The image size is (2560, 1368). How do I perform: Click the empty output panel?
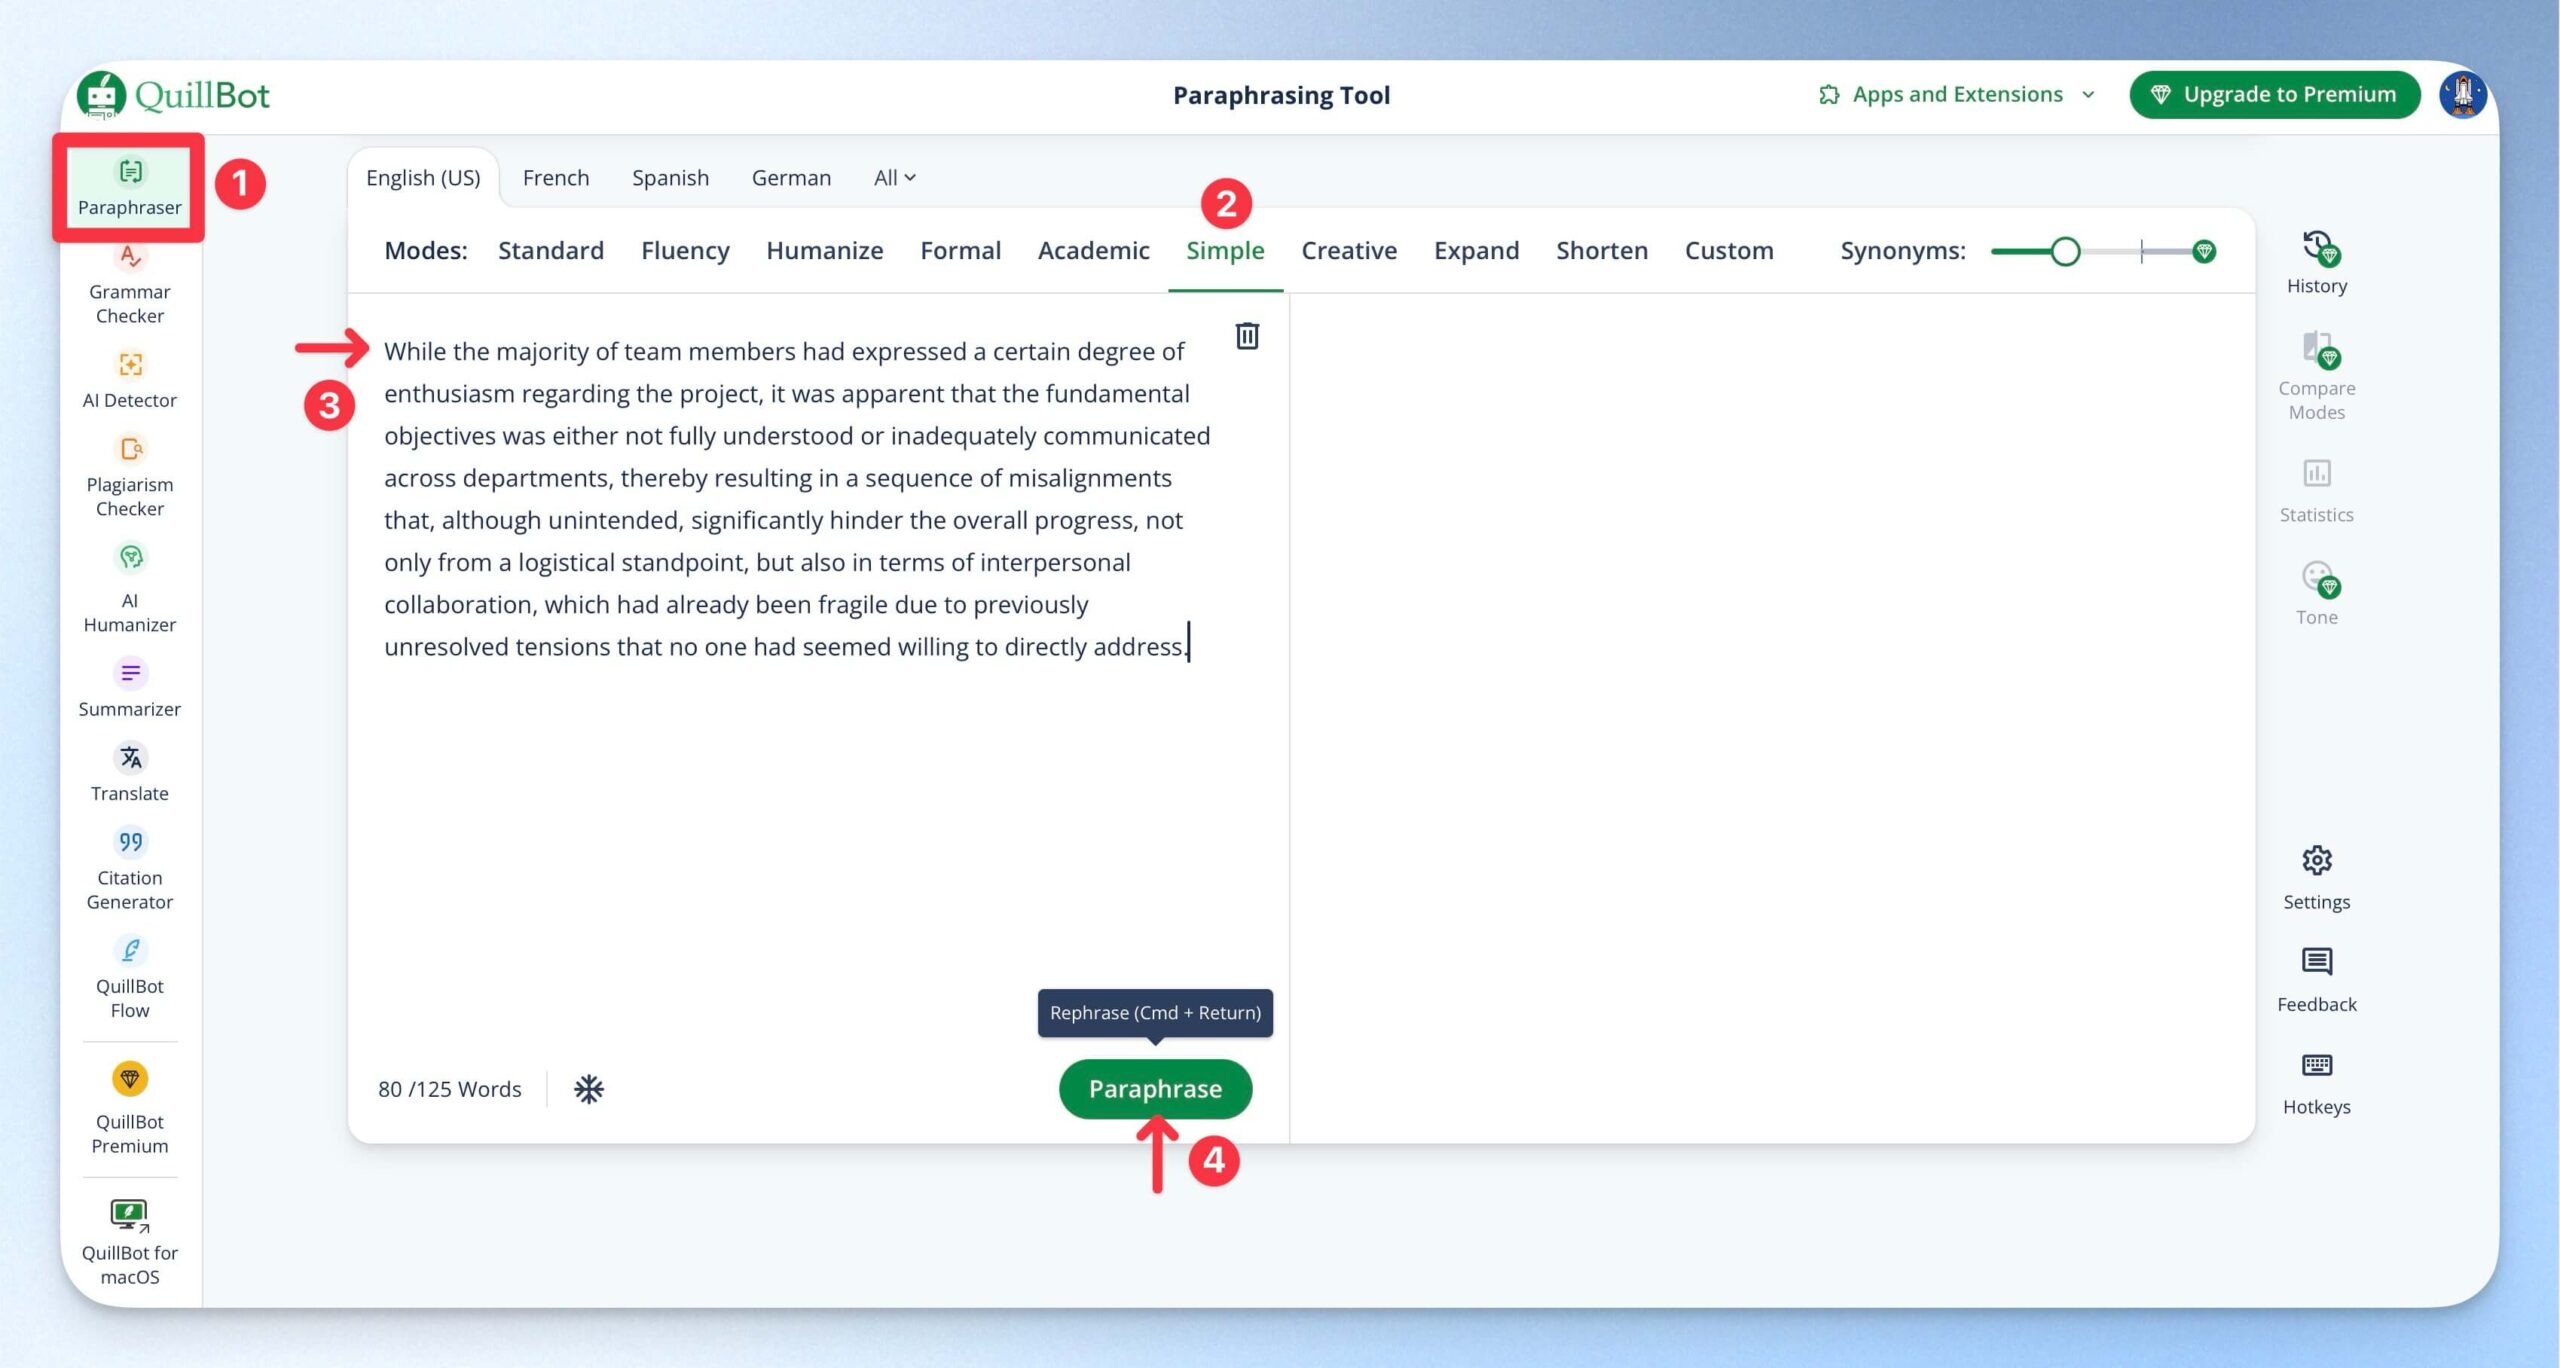(x=1772, y=718)
